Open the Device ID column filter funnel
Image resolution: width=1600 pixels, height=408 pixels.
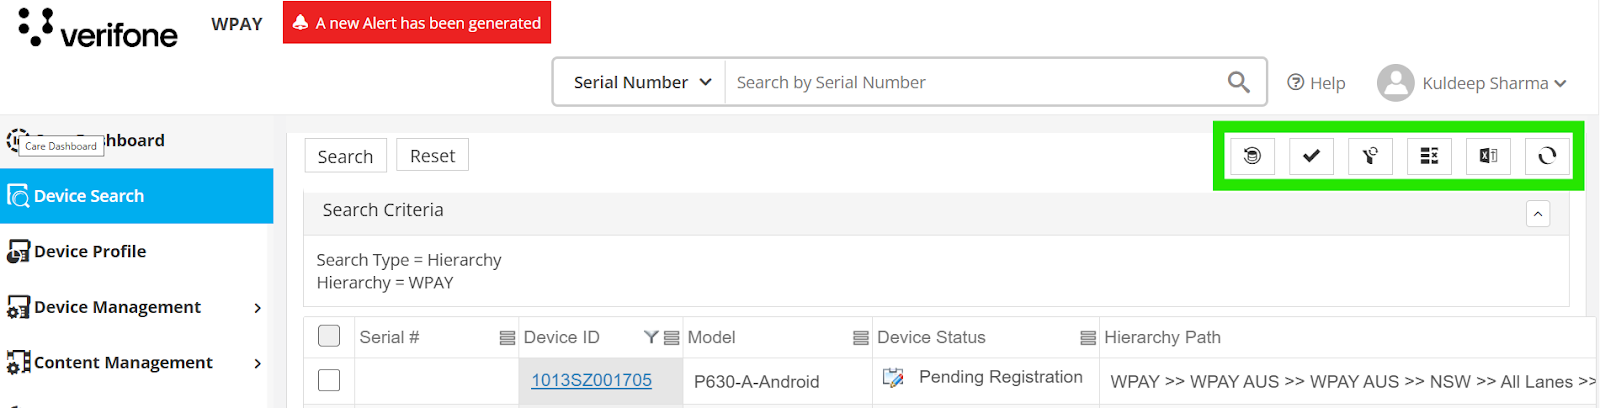click(651, 338)
